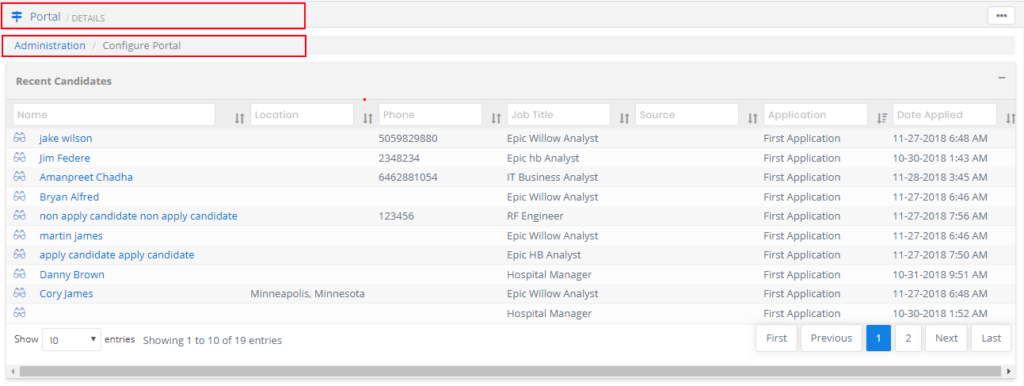Toggle Application column sort order icon
Viewport: 1024px width, 386px height.
[x=882, y=118]
